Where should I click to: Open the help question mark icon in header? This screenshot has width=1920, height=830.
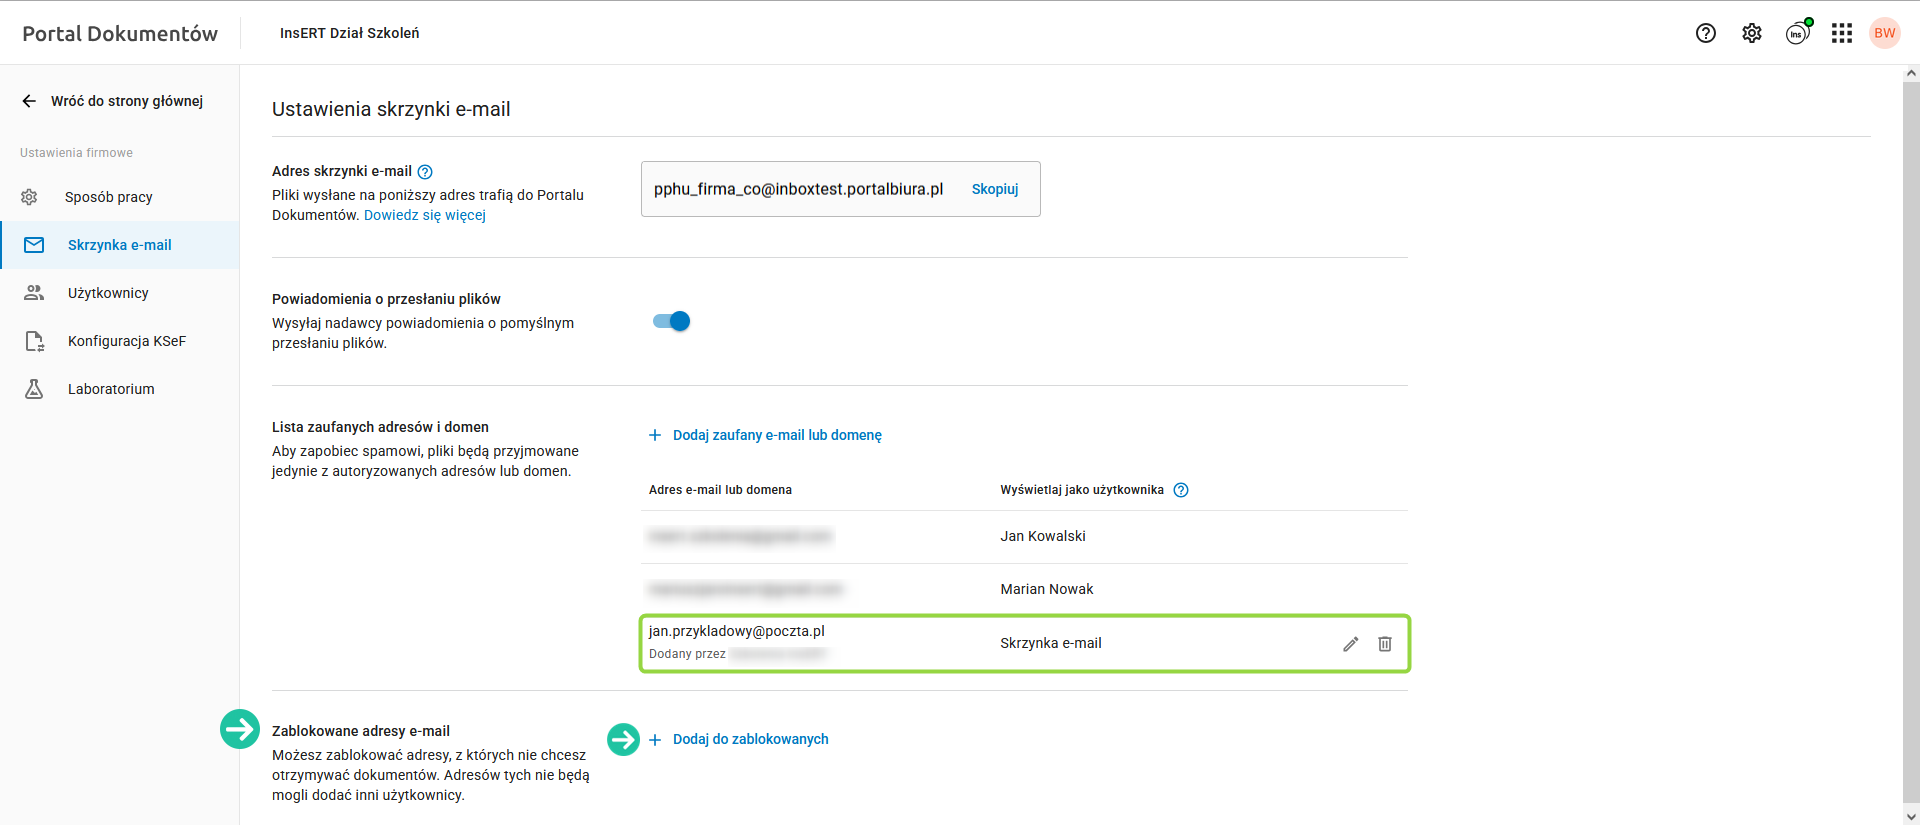(1706, 33)
